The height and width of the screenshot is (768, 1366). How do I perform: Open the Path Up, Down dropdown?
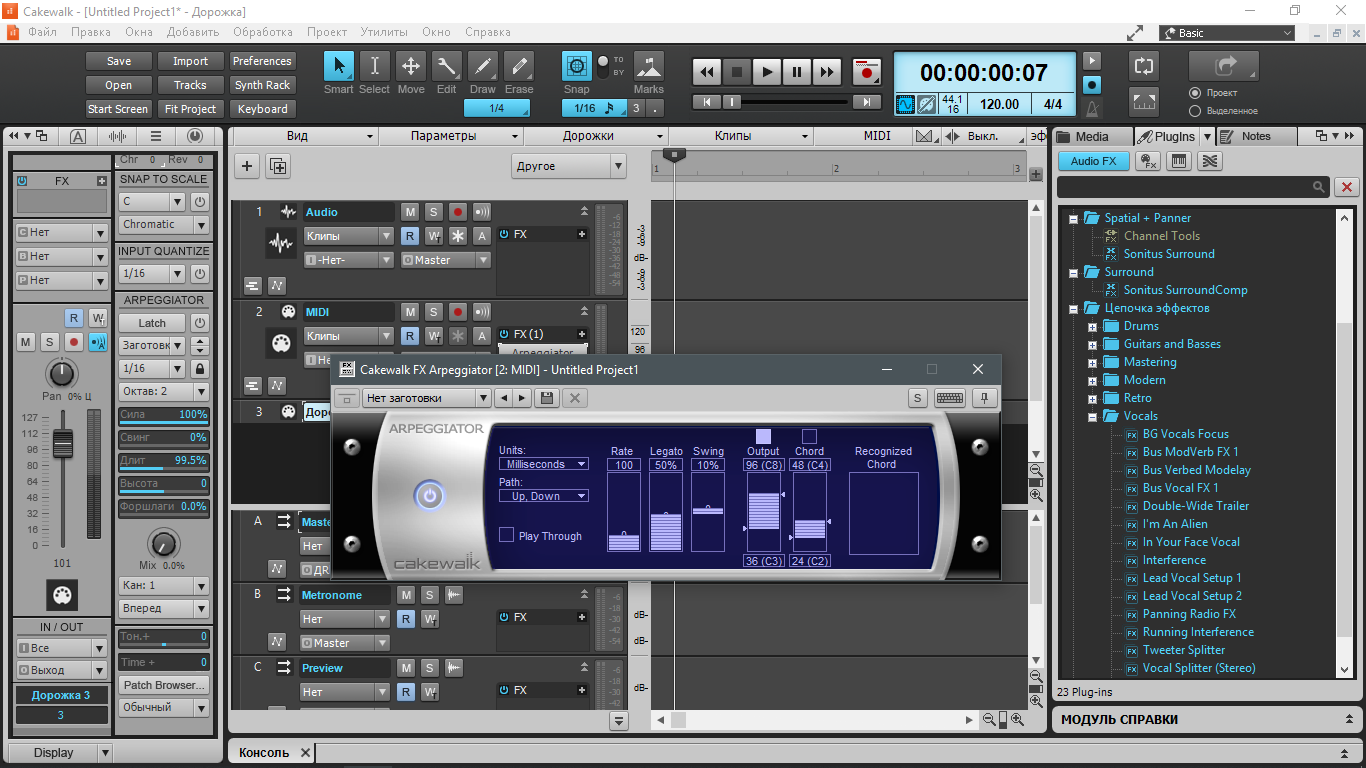click(544, 496)
